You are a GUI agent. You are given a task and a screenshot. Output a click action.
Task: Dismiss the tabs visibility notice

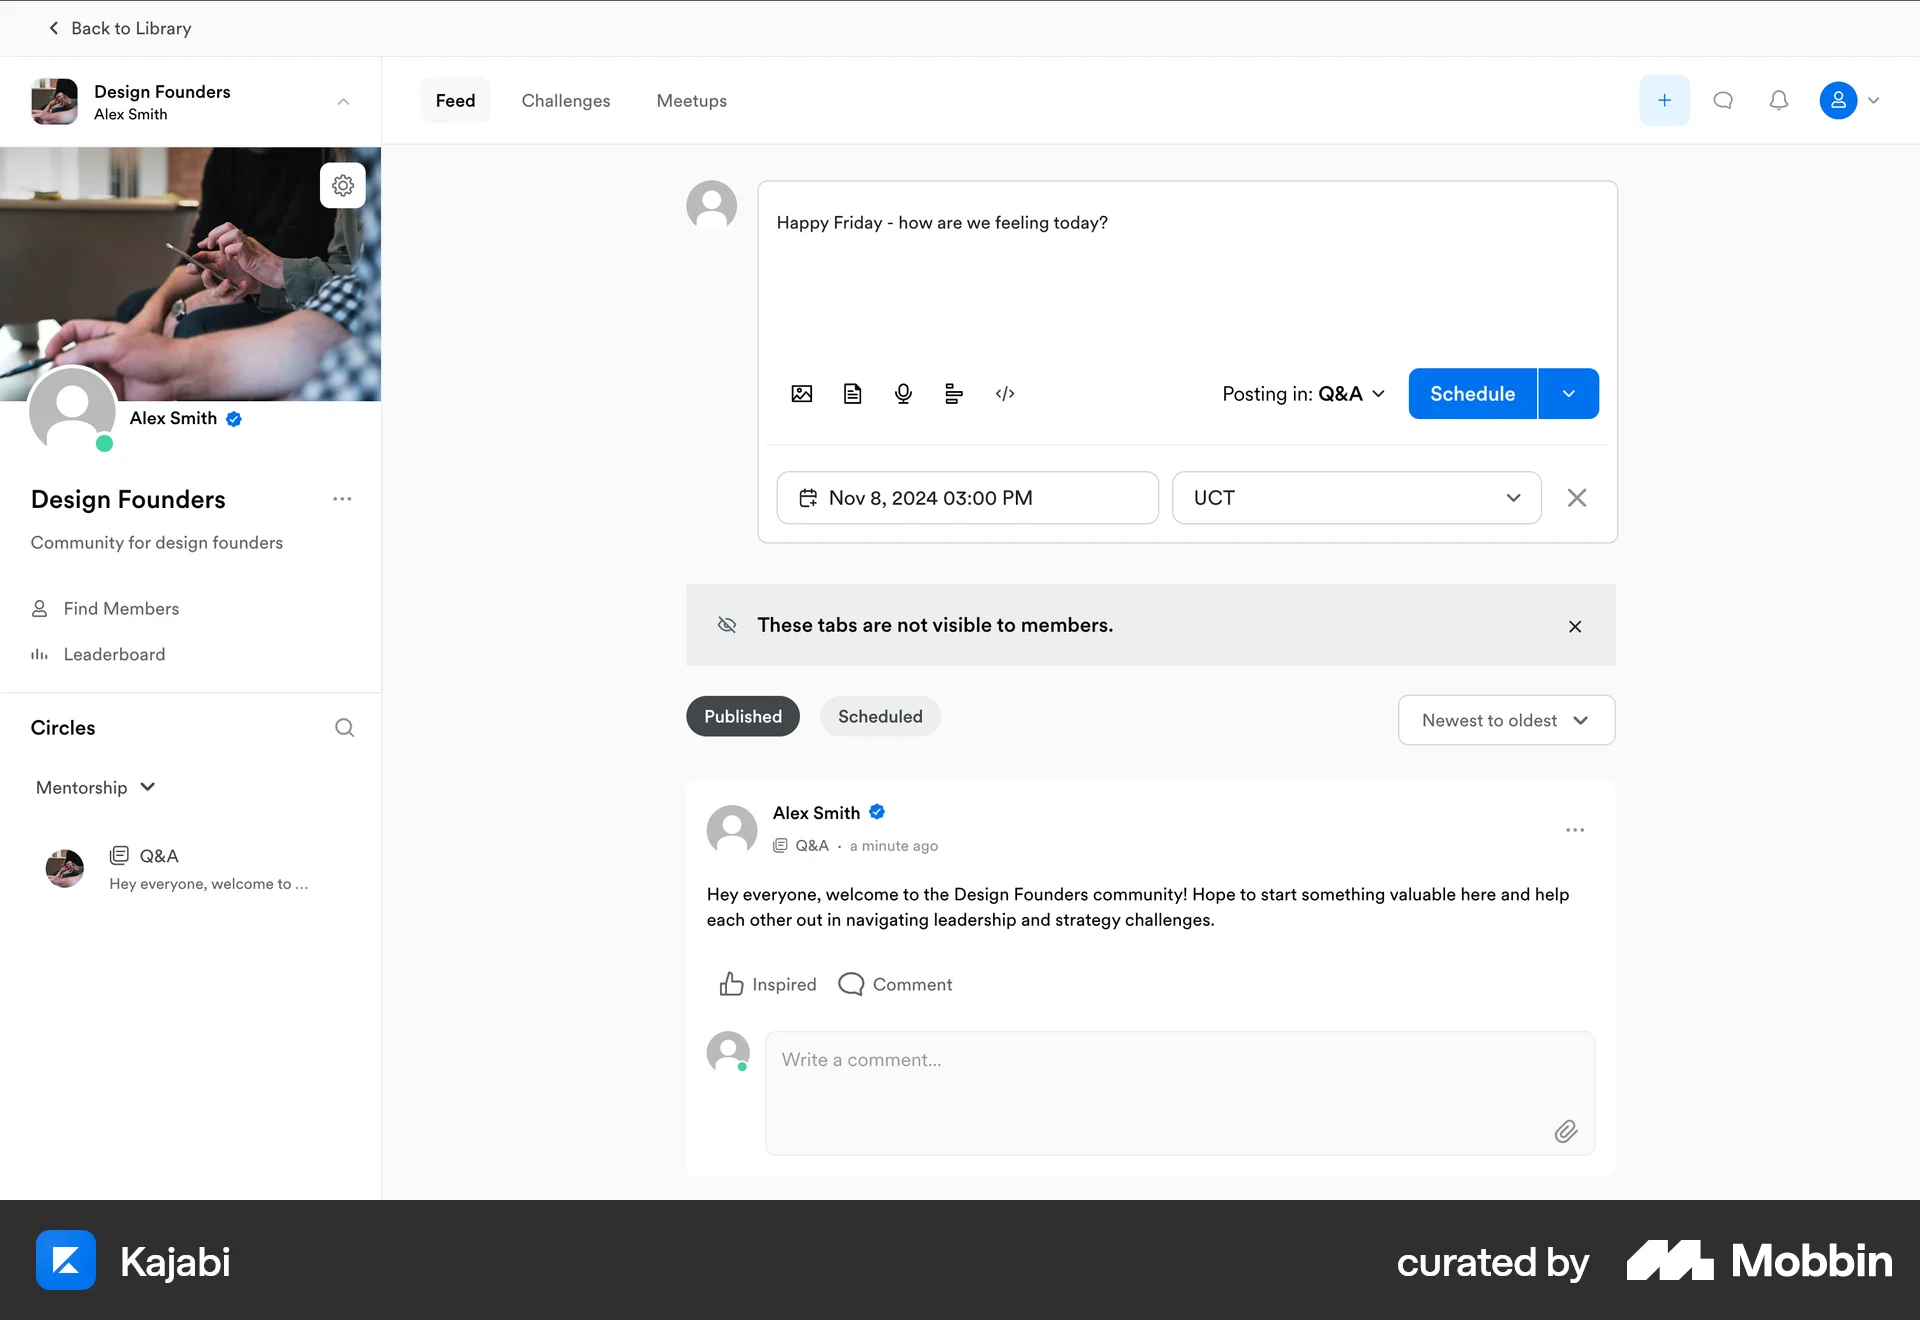tap(1574, 626)
